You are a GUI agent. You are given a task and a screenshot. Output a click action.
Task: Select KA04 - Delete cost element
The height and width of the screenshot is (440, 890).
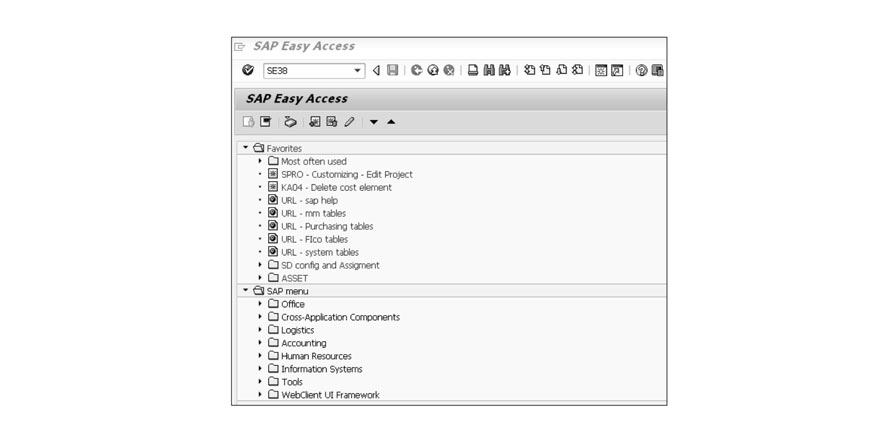[336, 187]
